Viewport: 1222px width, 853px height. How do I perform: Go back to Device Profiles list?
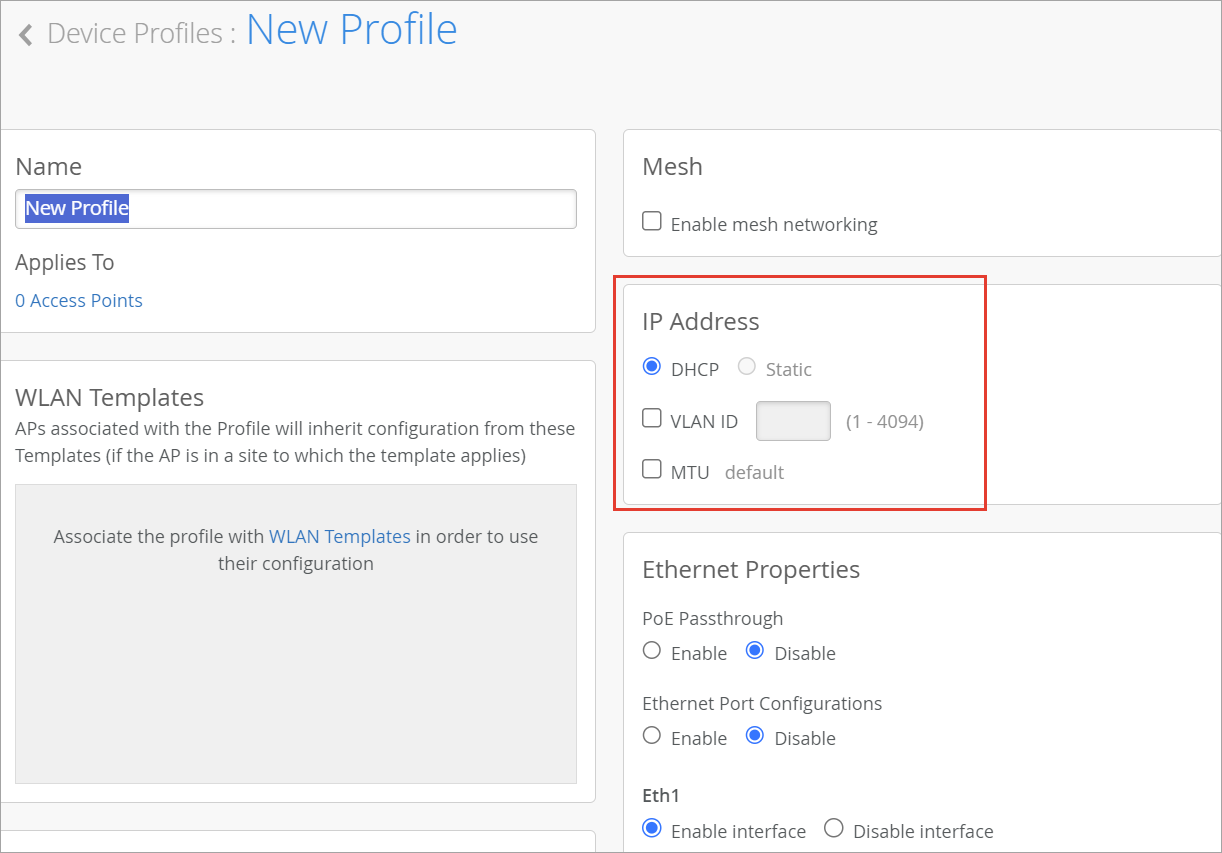(x=134, y=34)
